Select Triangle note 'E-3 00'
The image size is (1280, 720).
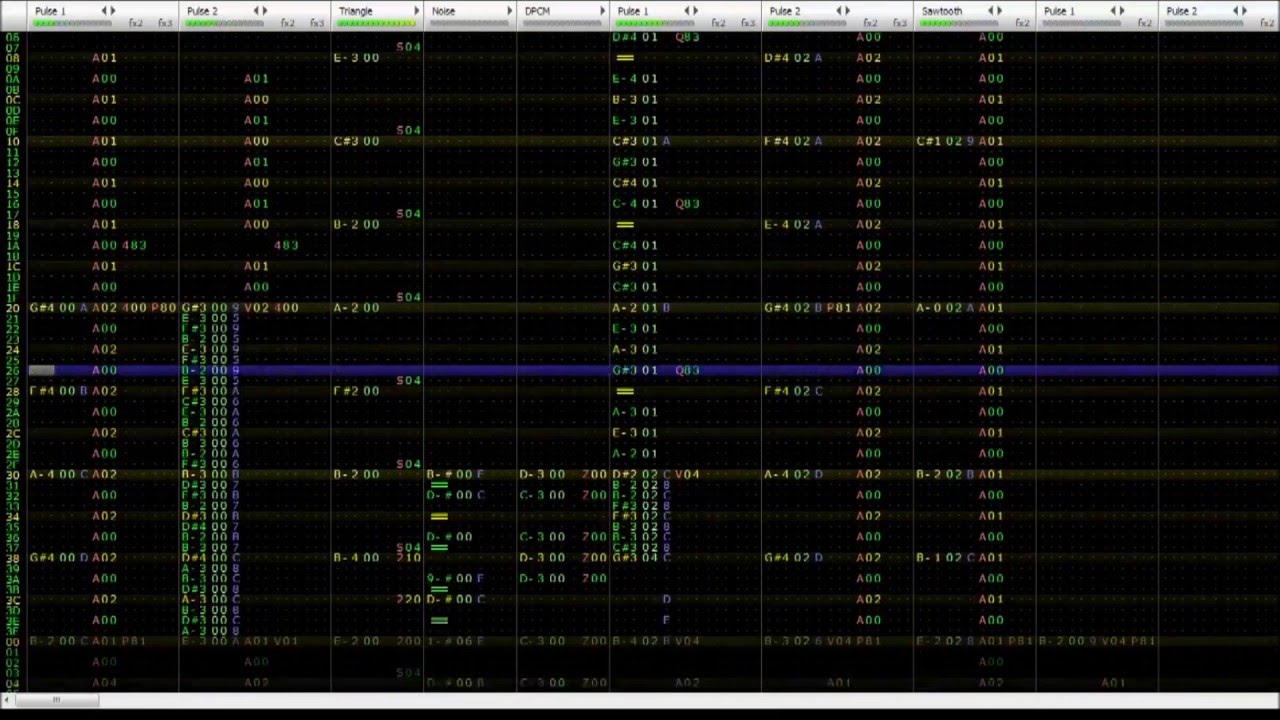click(356, 58)
